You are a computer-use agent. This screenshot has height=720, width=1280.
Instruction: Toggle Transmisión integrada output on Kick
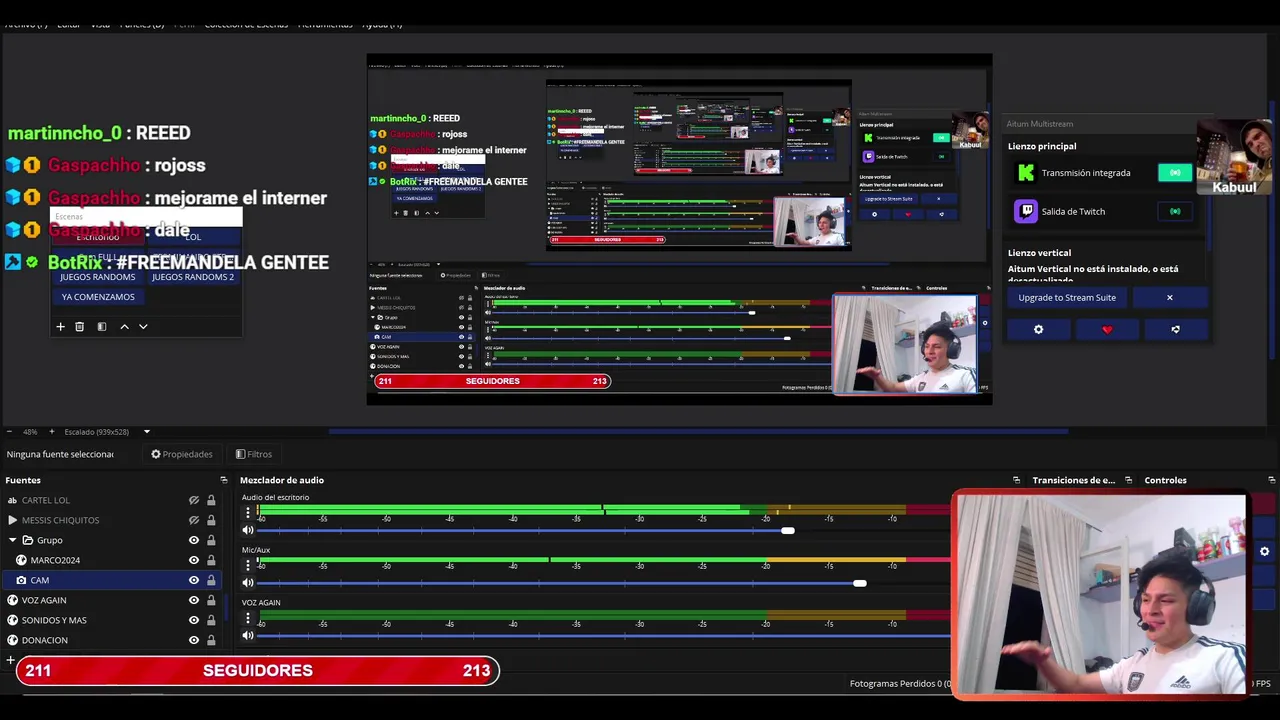[1175, 173]
